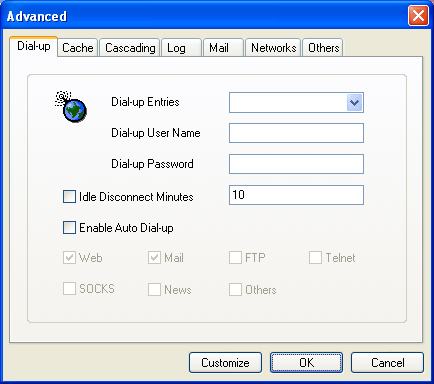Open the Cache tab

coord(78,48)
